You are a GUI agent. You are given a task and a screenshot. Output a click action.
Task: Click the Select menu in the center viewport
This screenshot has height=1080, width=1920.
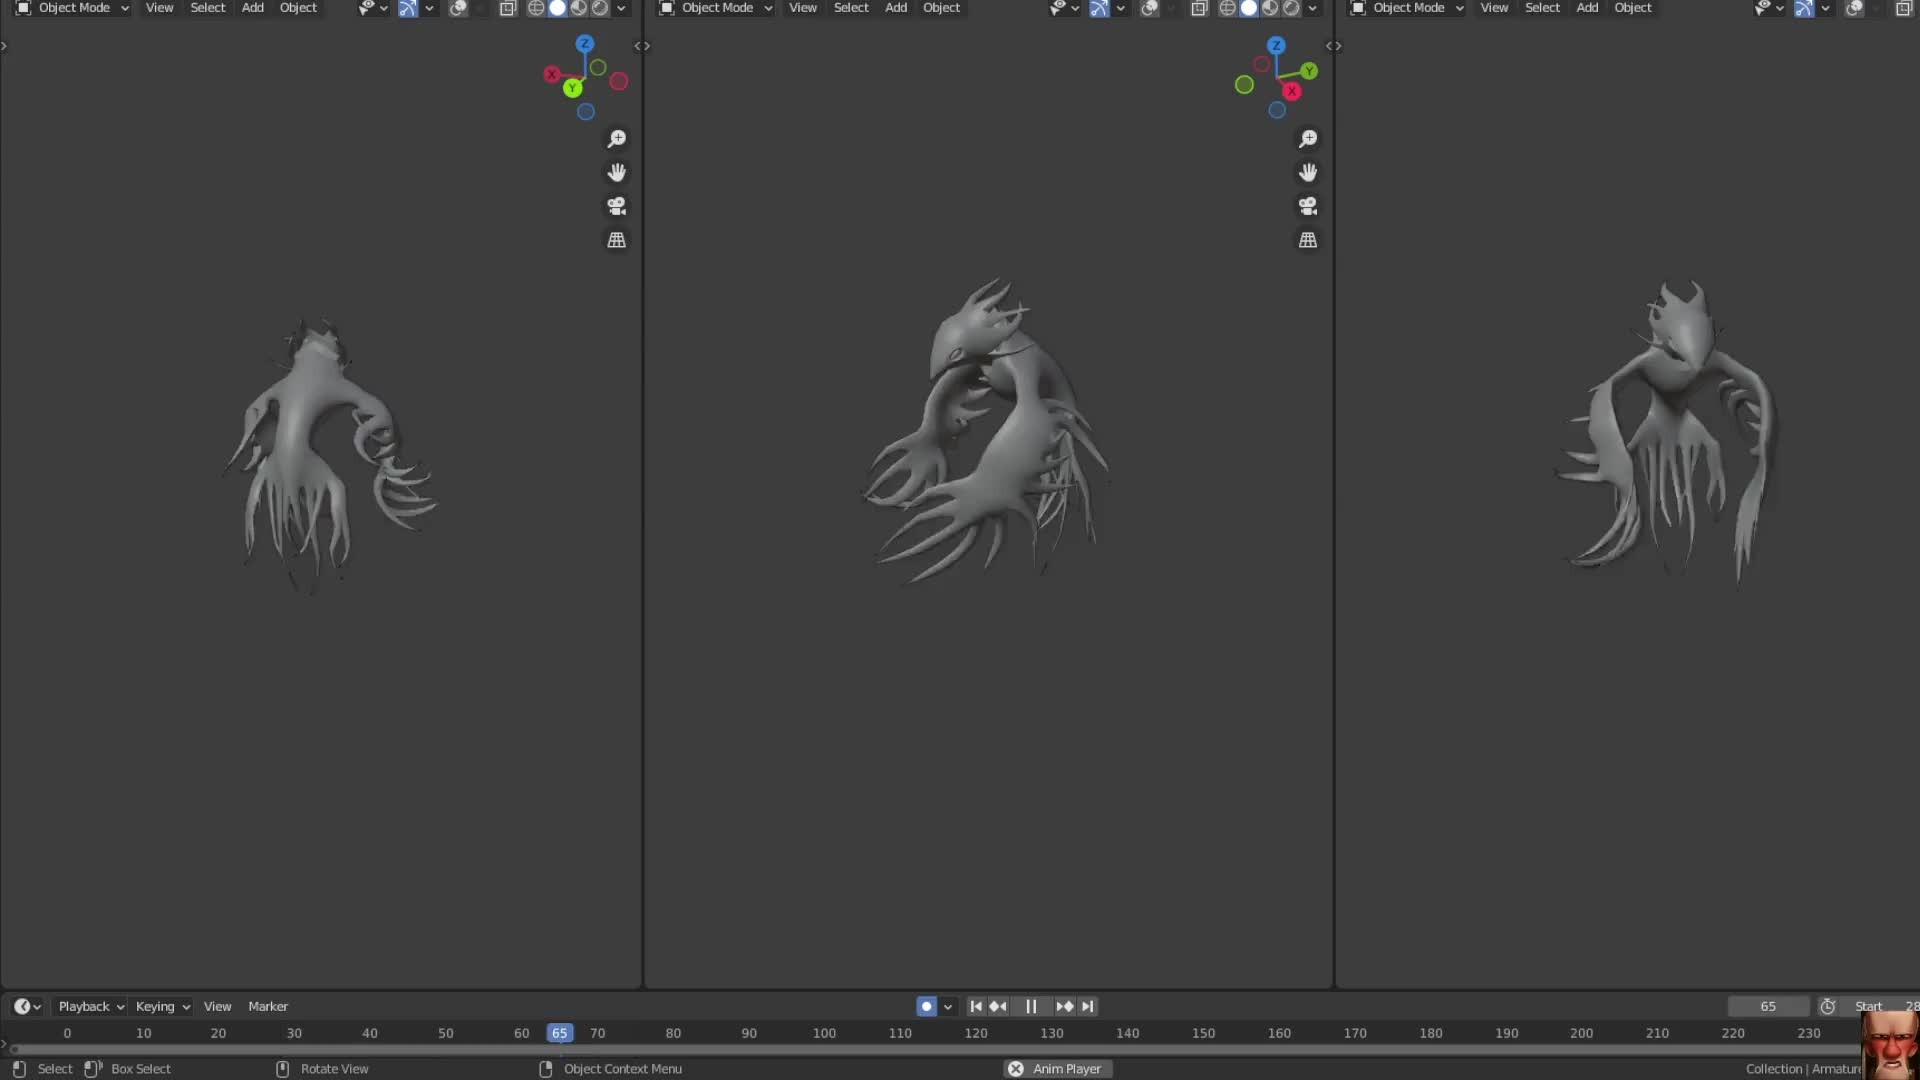[x=851, y=8]
